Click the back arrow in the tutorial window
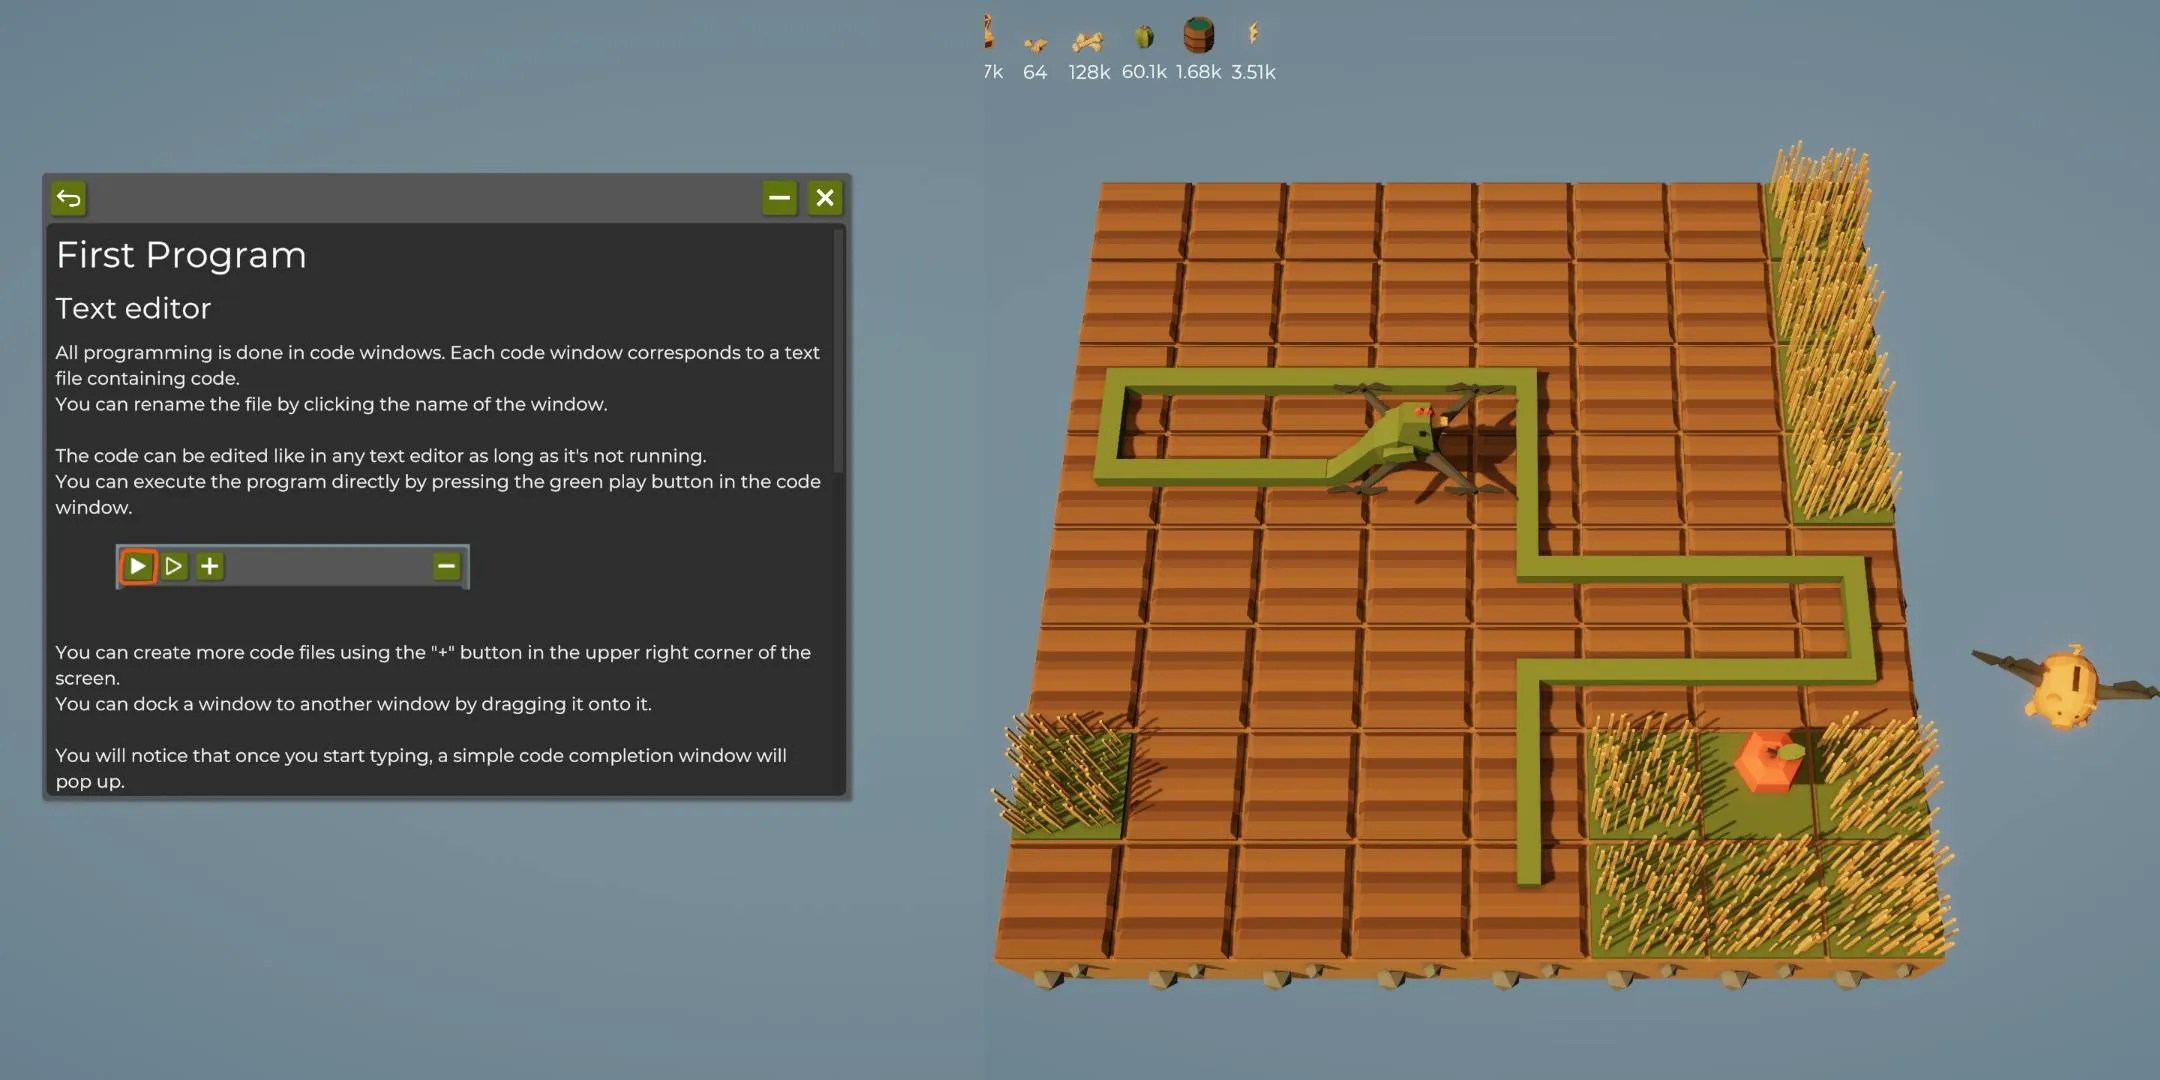 point(69,198)
